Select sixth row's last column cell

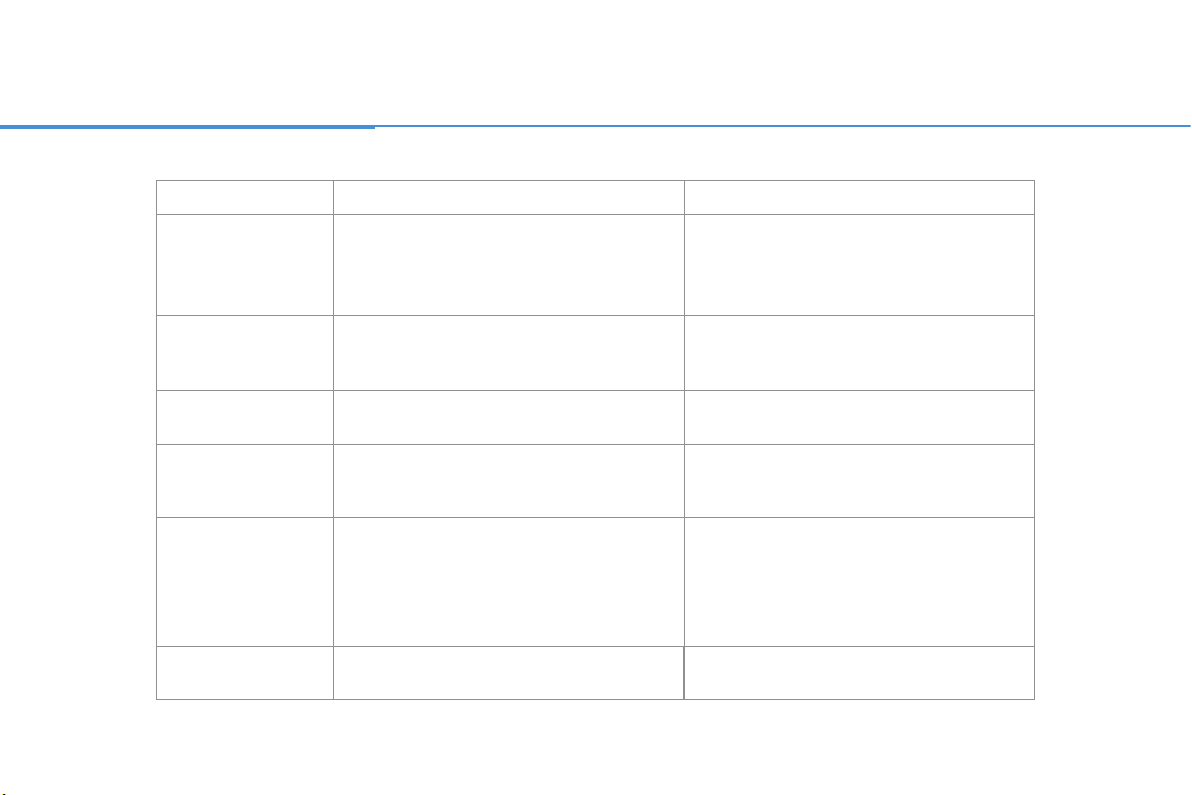click(x=859, y=582)
